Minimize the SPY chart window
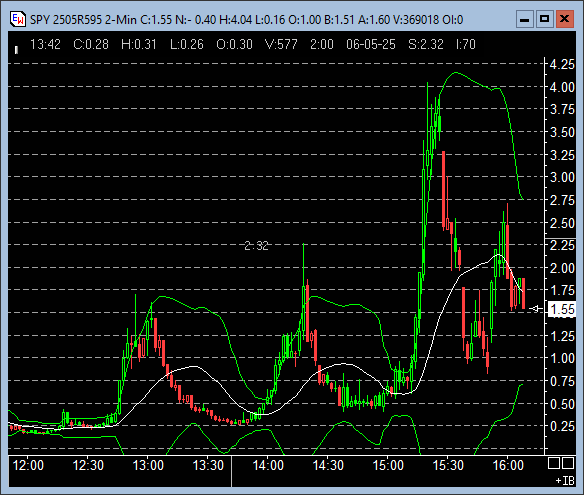The image size is (584, 495). [525, 19]
